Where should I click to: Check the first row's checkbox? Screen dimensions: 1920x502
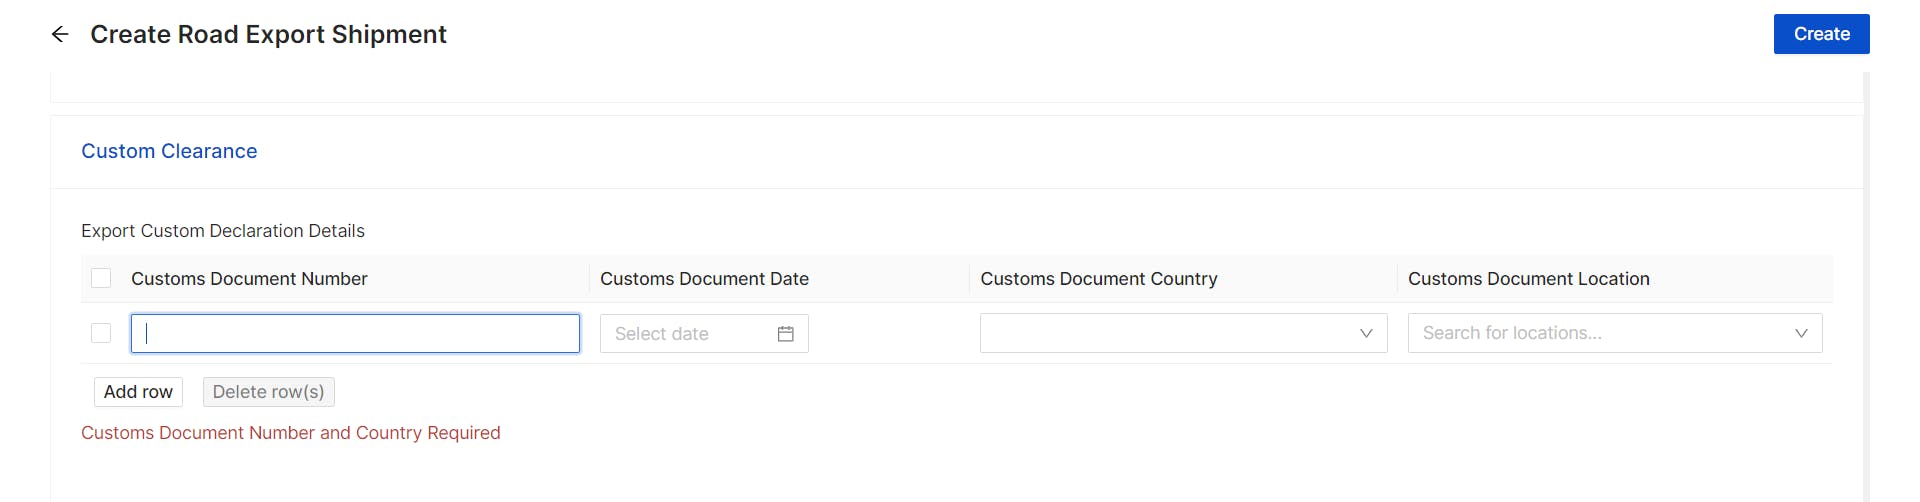pos(101,333)
